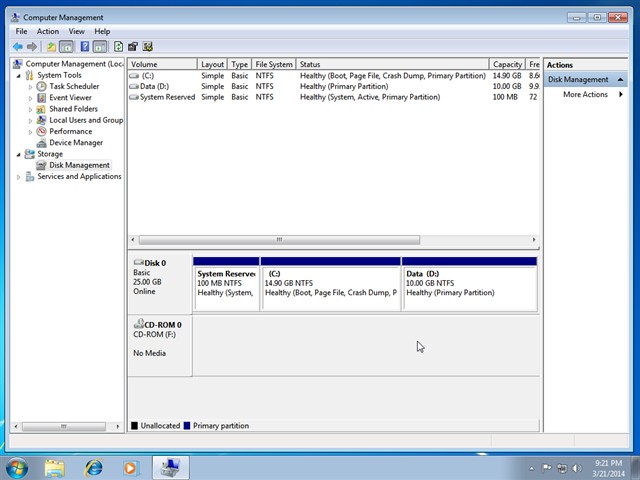Collapse the System Tools tree node
This screenshot has height=480, width=640.
pyautogui.click(x=18, y=76)
